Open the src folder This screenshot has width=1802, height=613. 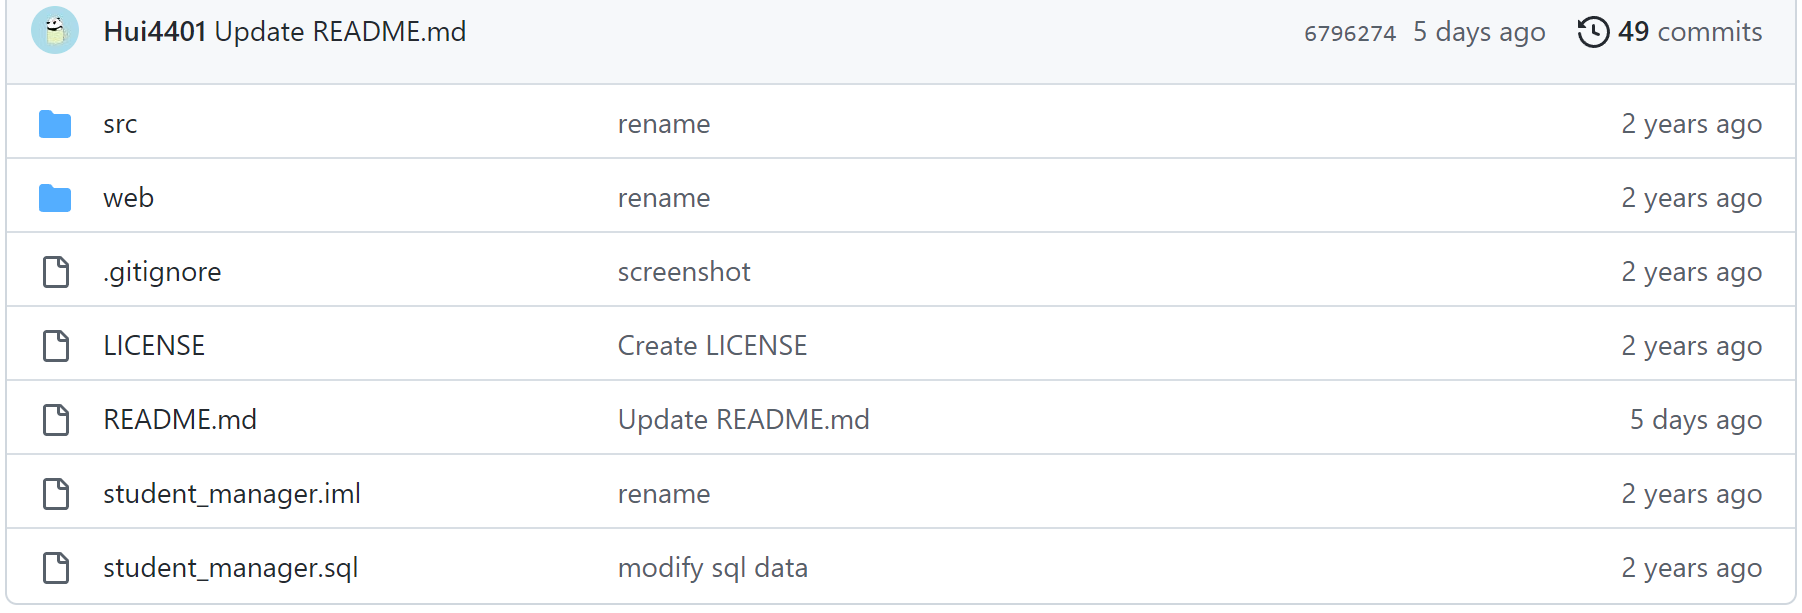pos(120,124)
